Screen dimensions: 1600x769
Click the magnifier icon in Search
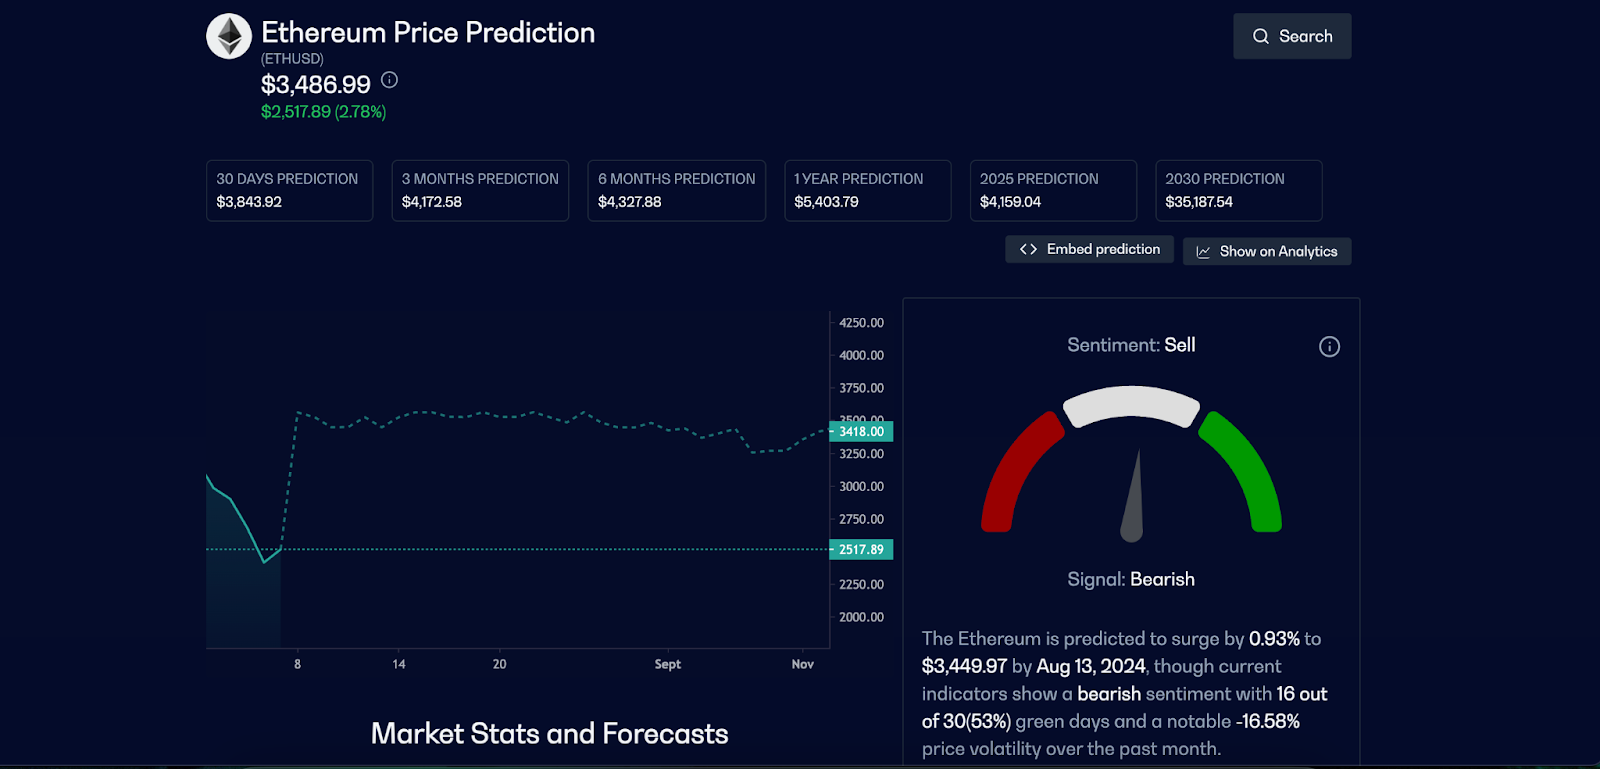point(1261,36)
